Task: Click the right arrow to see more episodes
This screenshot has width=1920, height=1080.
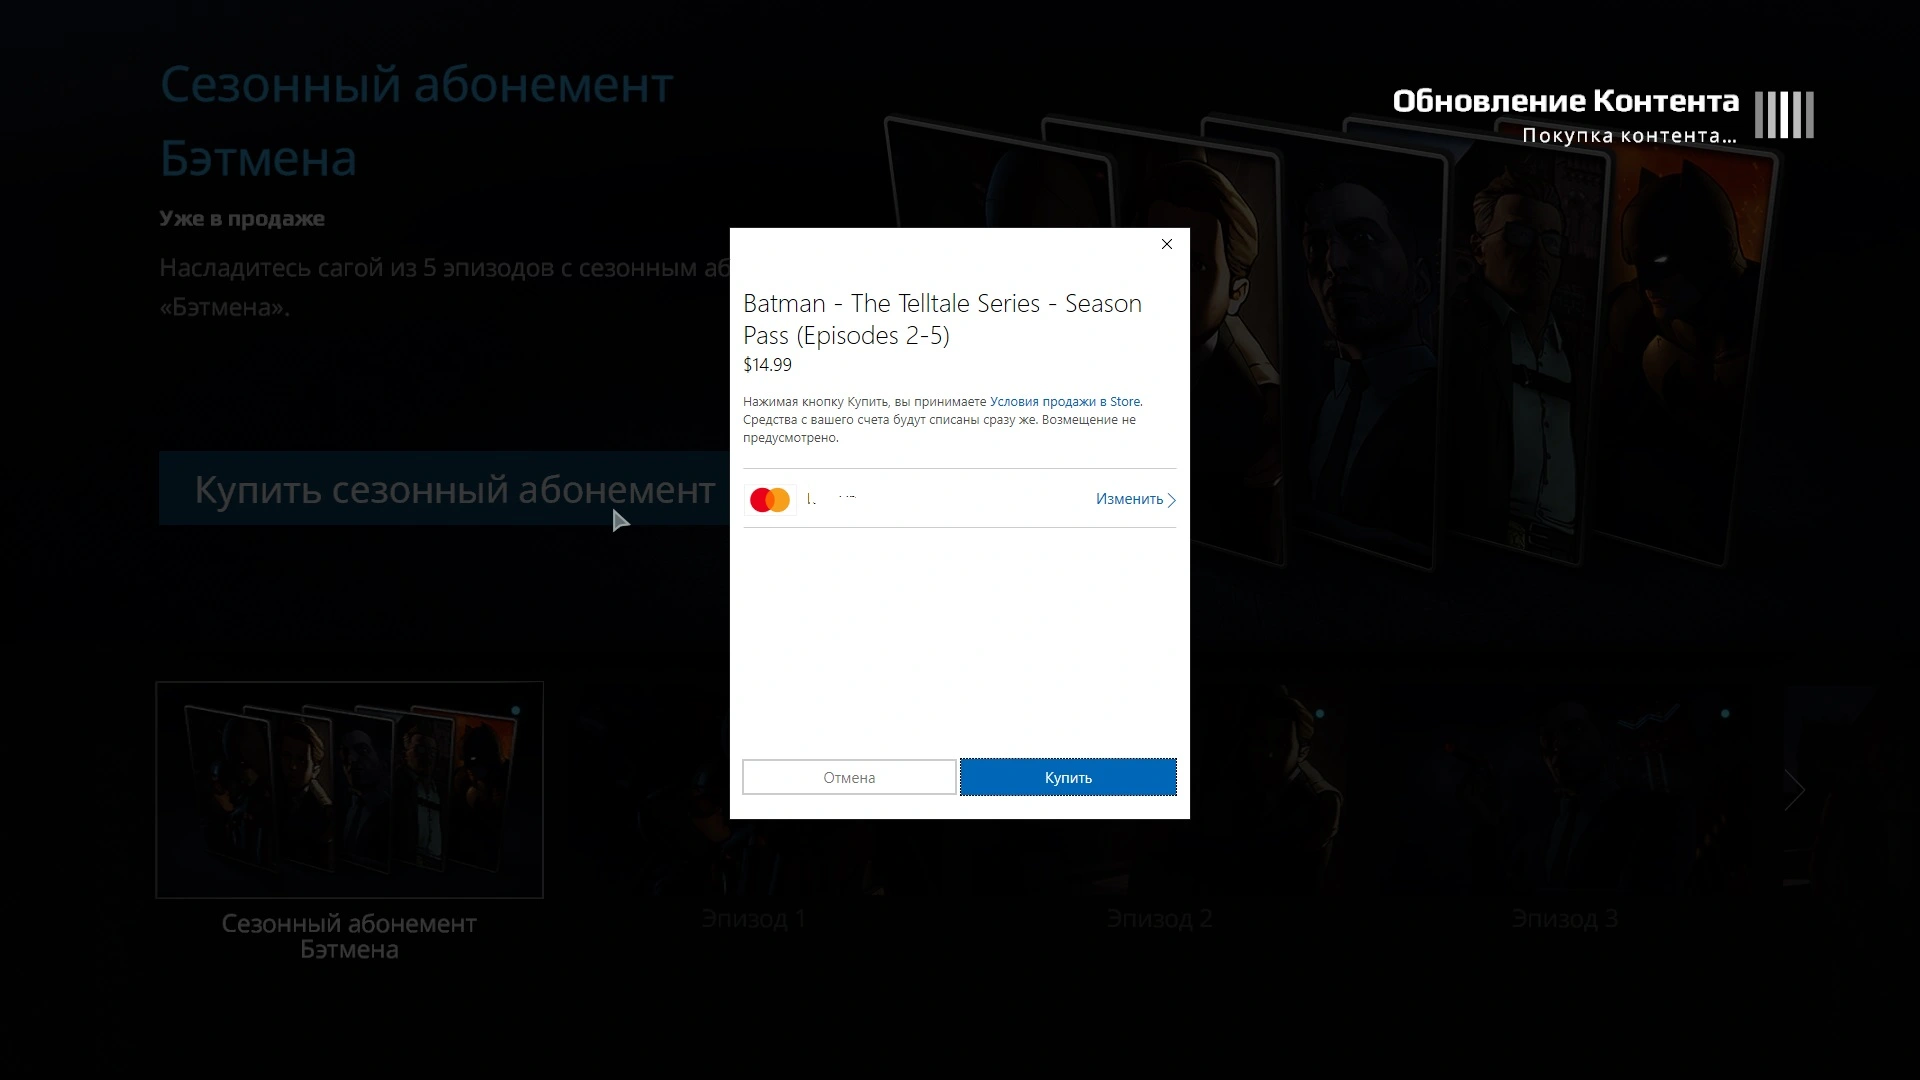Action: click(1795, 790)
